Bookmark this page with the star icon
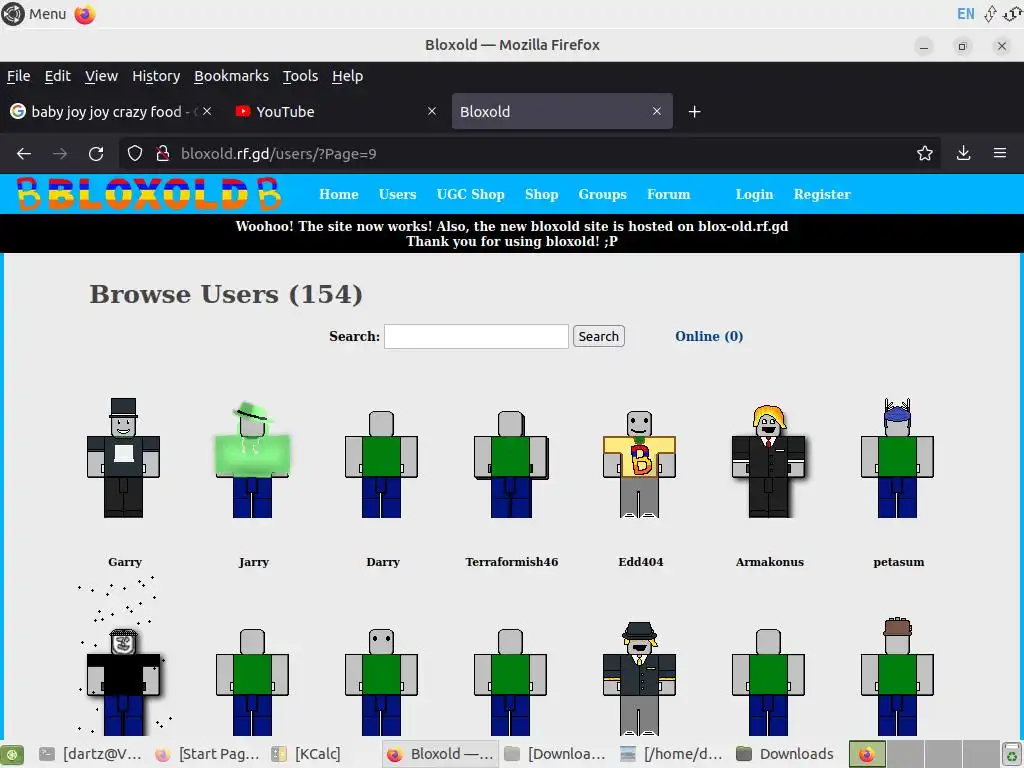Screen dimensions: 1024x768 tap(924, 153)
